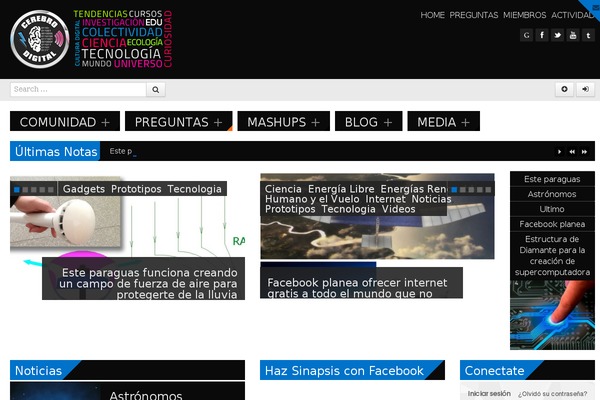Select first dot of right slider
This screenshot has width=600, height=400.
[x=454, y=189]
